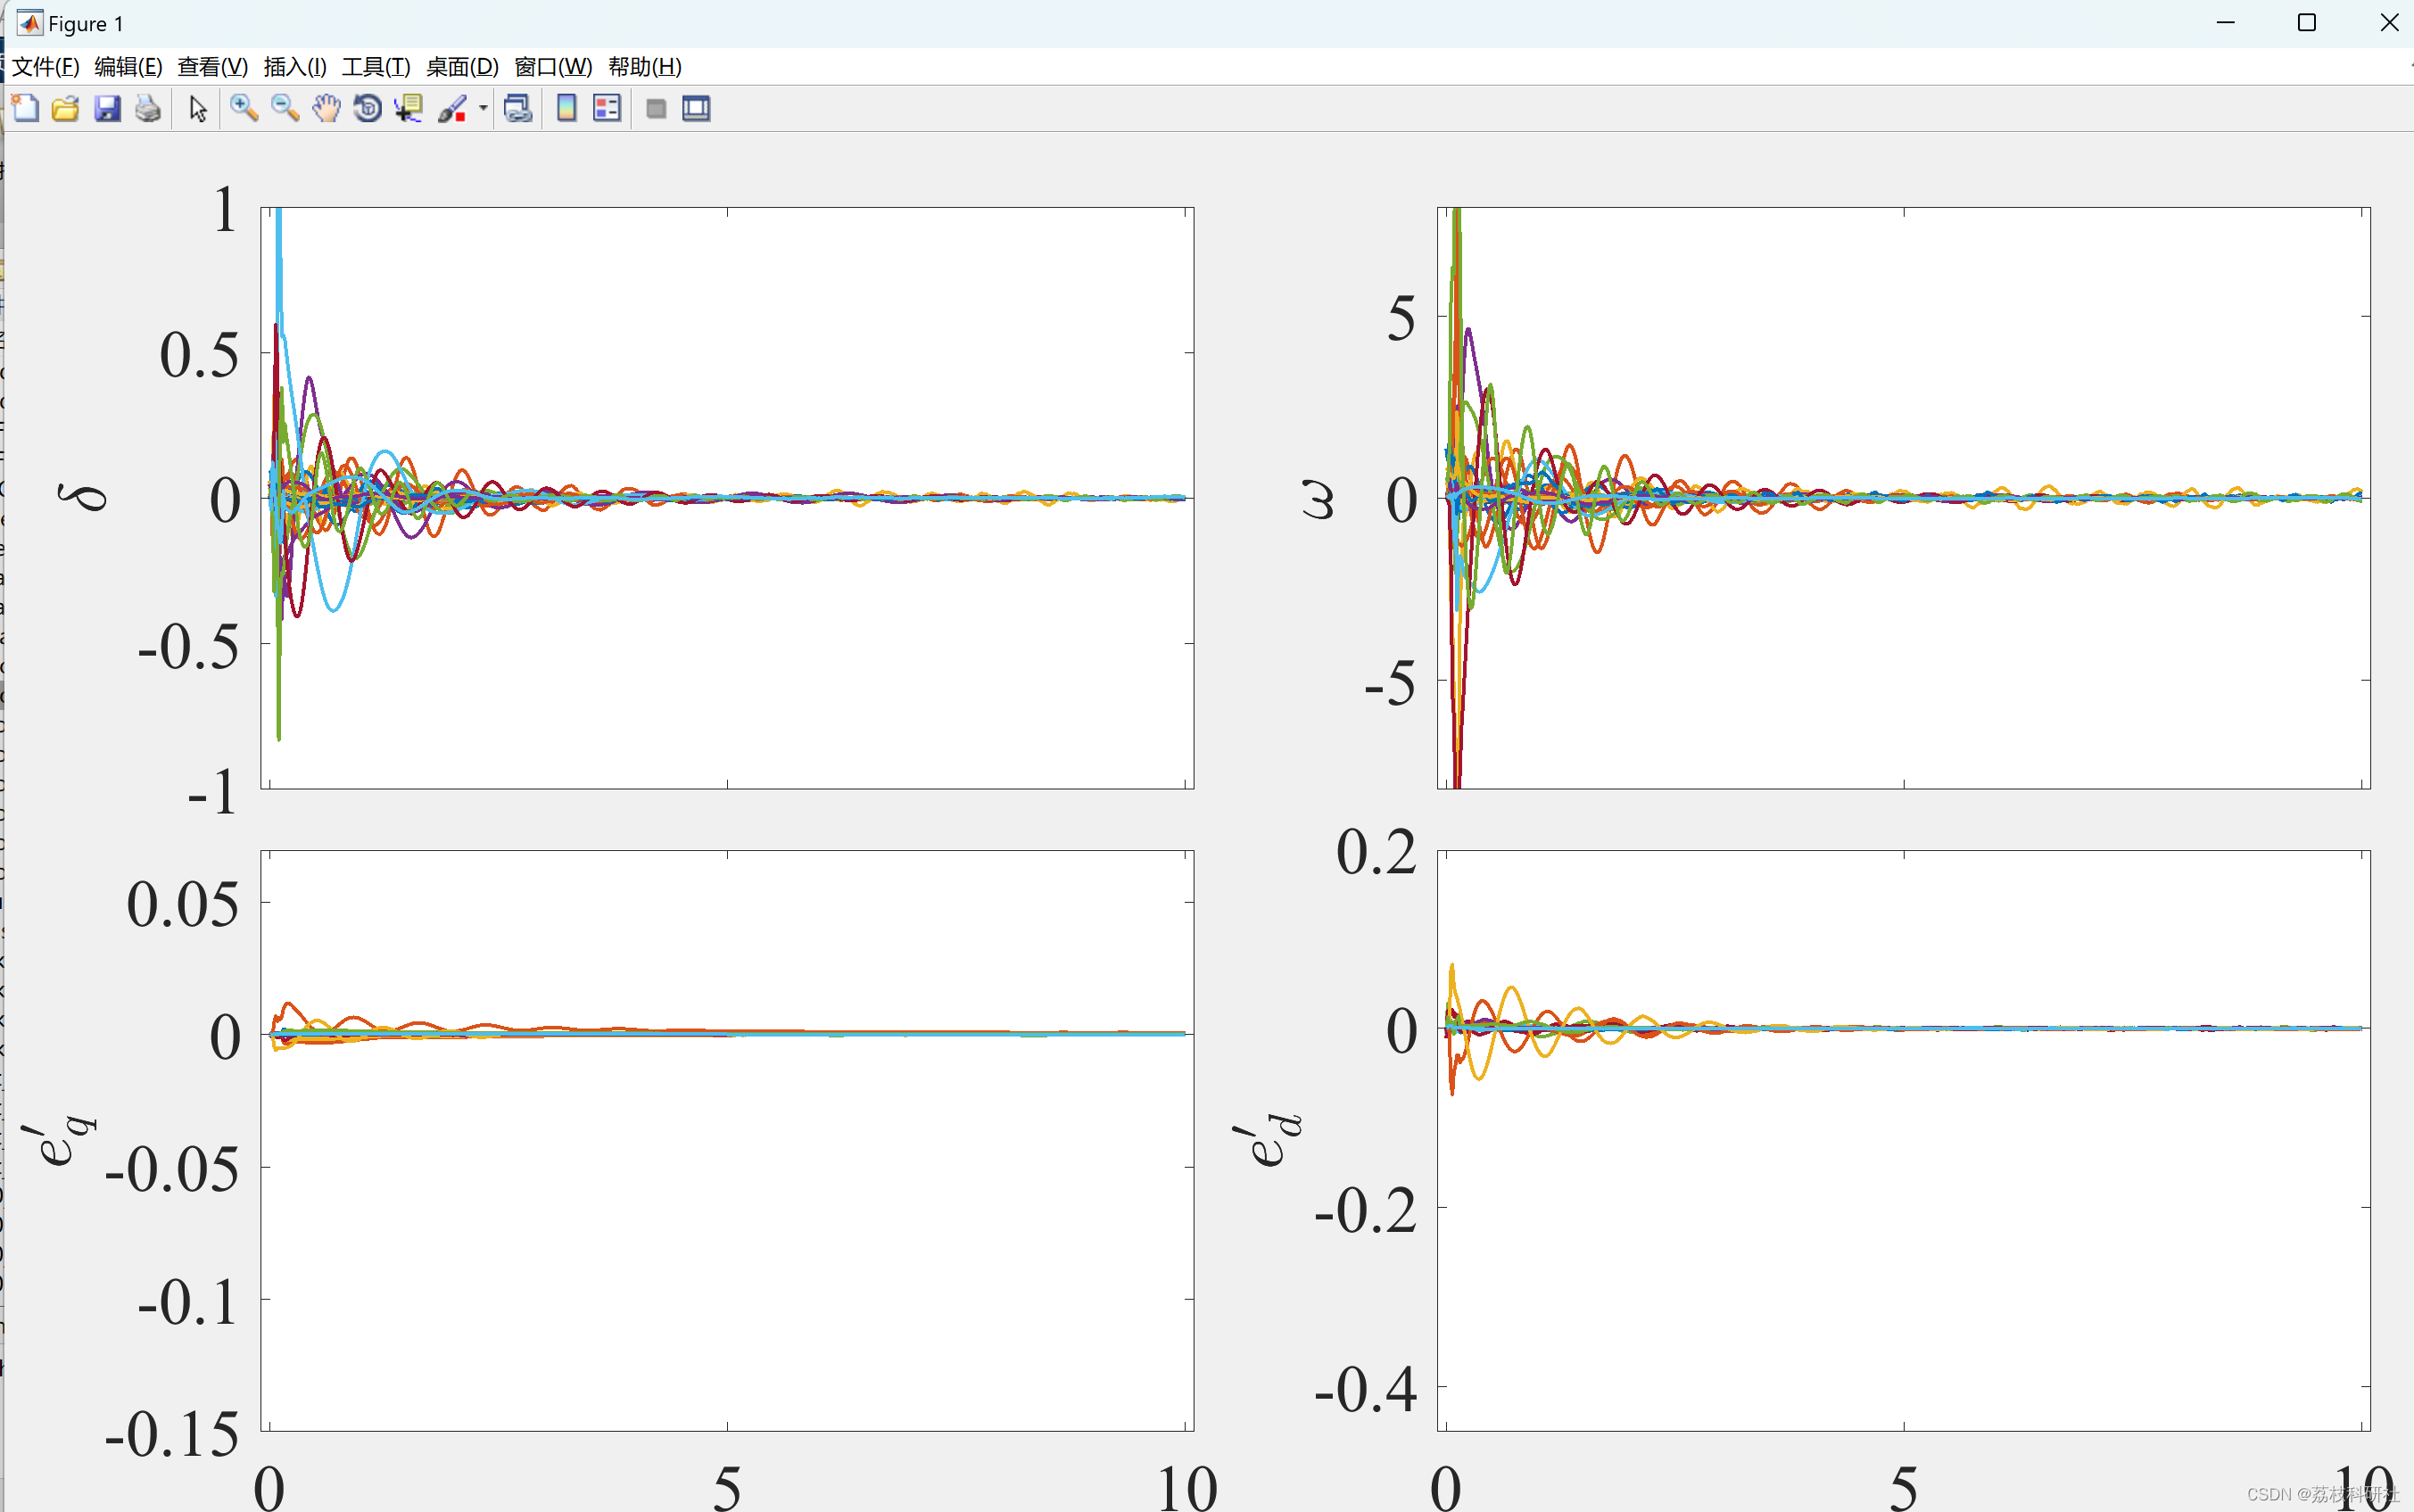The width and height of the screenshot is (2414, 1512).
Task: Click inside the ω subplot axes
Action: 1904,498
